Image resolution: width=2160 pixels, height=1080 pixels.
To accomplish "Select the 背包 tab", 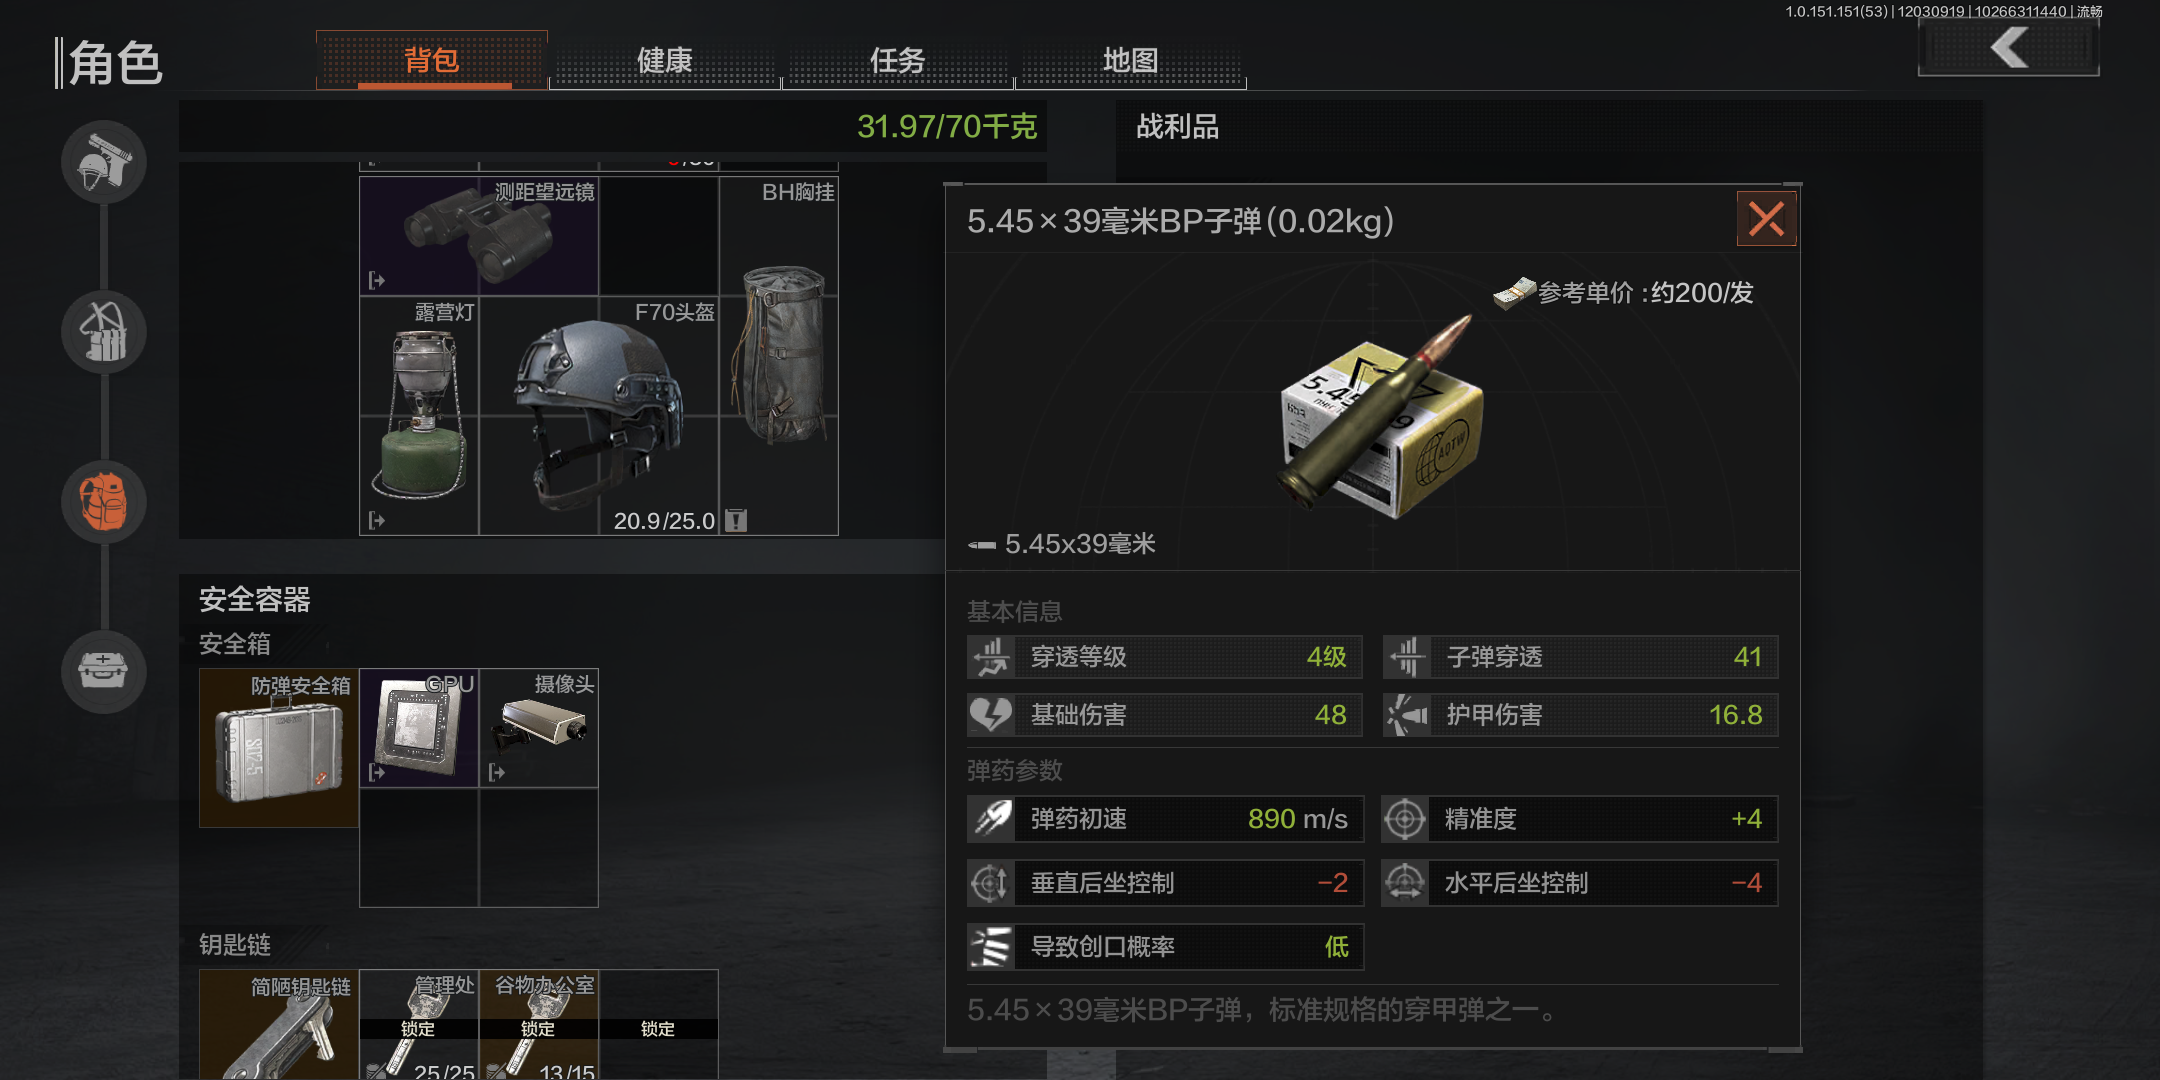I will (432, 61).
